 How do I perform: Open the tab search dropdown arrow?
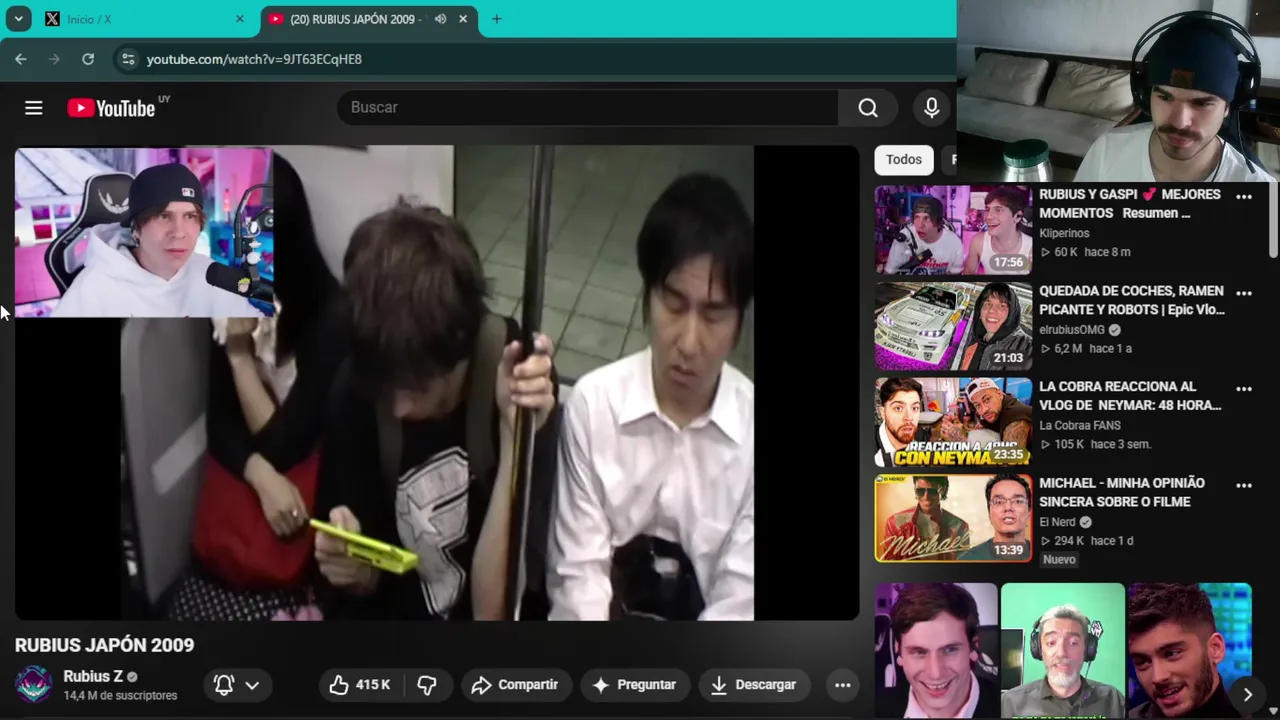19,19
